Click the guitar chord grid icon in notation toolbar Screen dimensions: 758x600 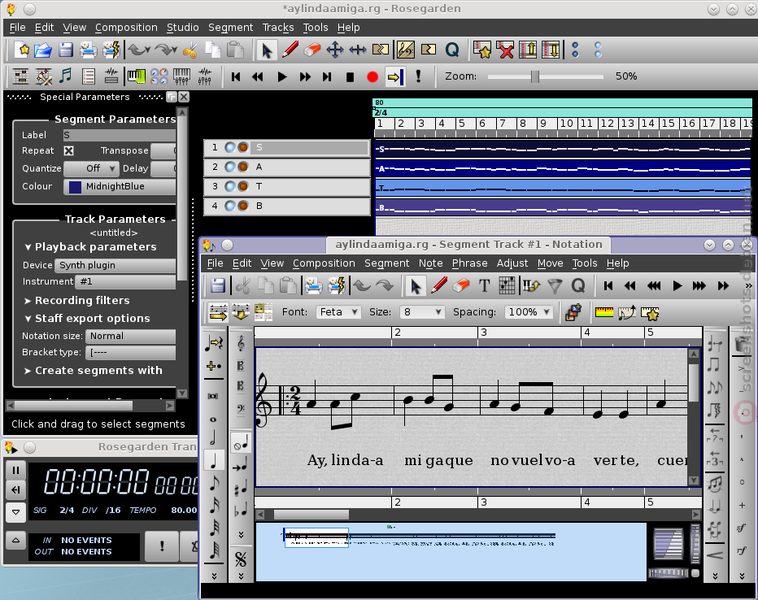[x=507, y=286]
